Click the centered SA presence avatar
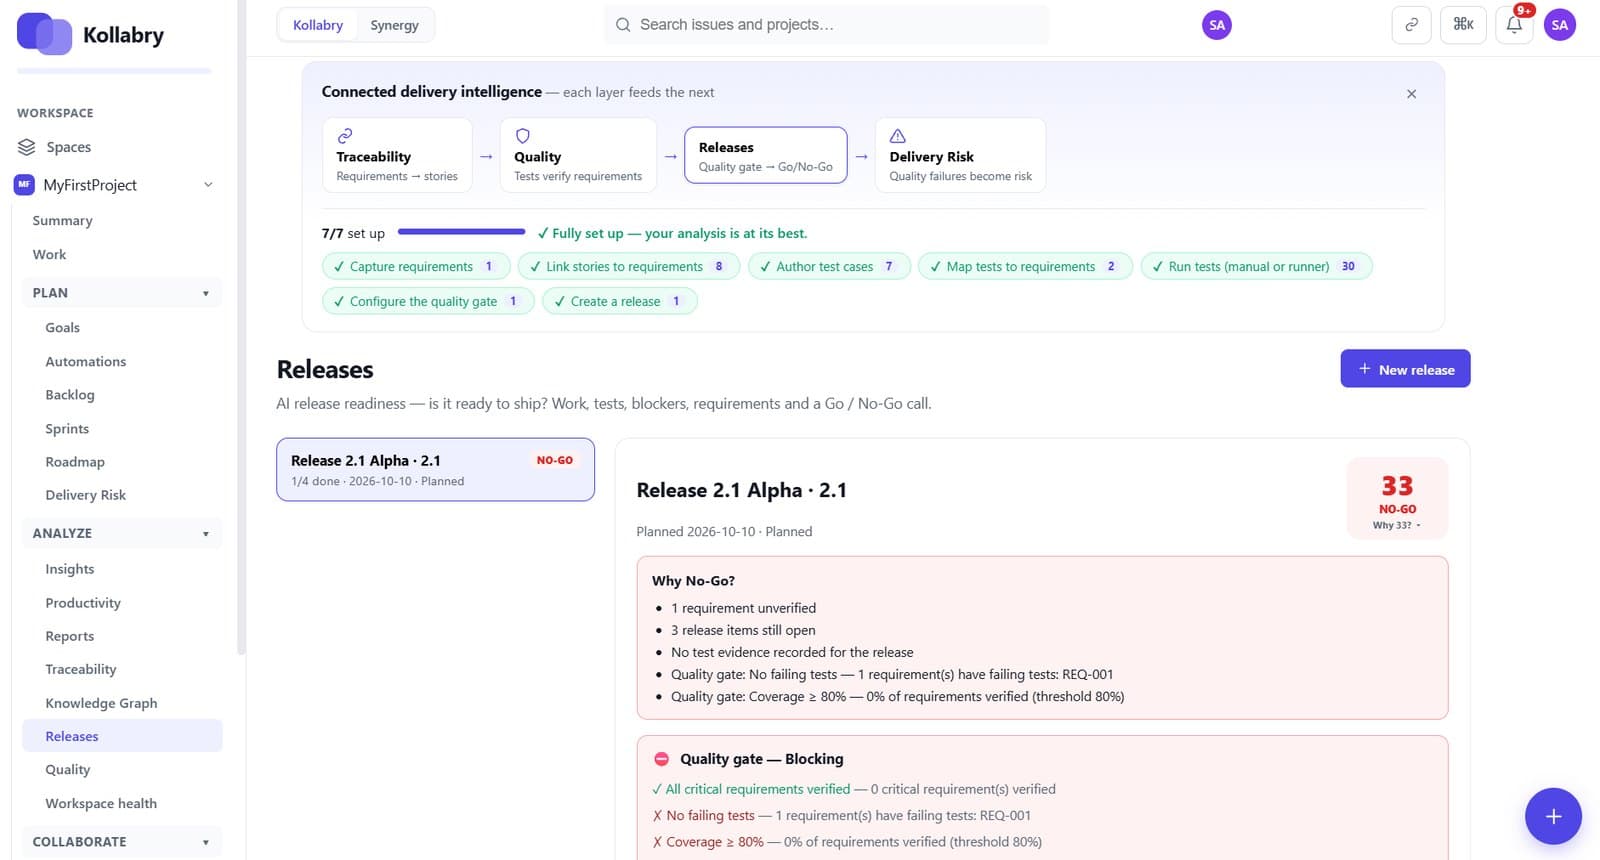This screenshot has height=860, width=1600. pos(1216,25)
